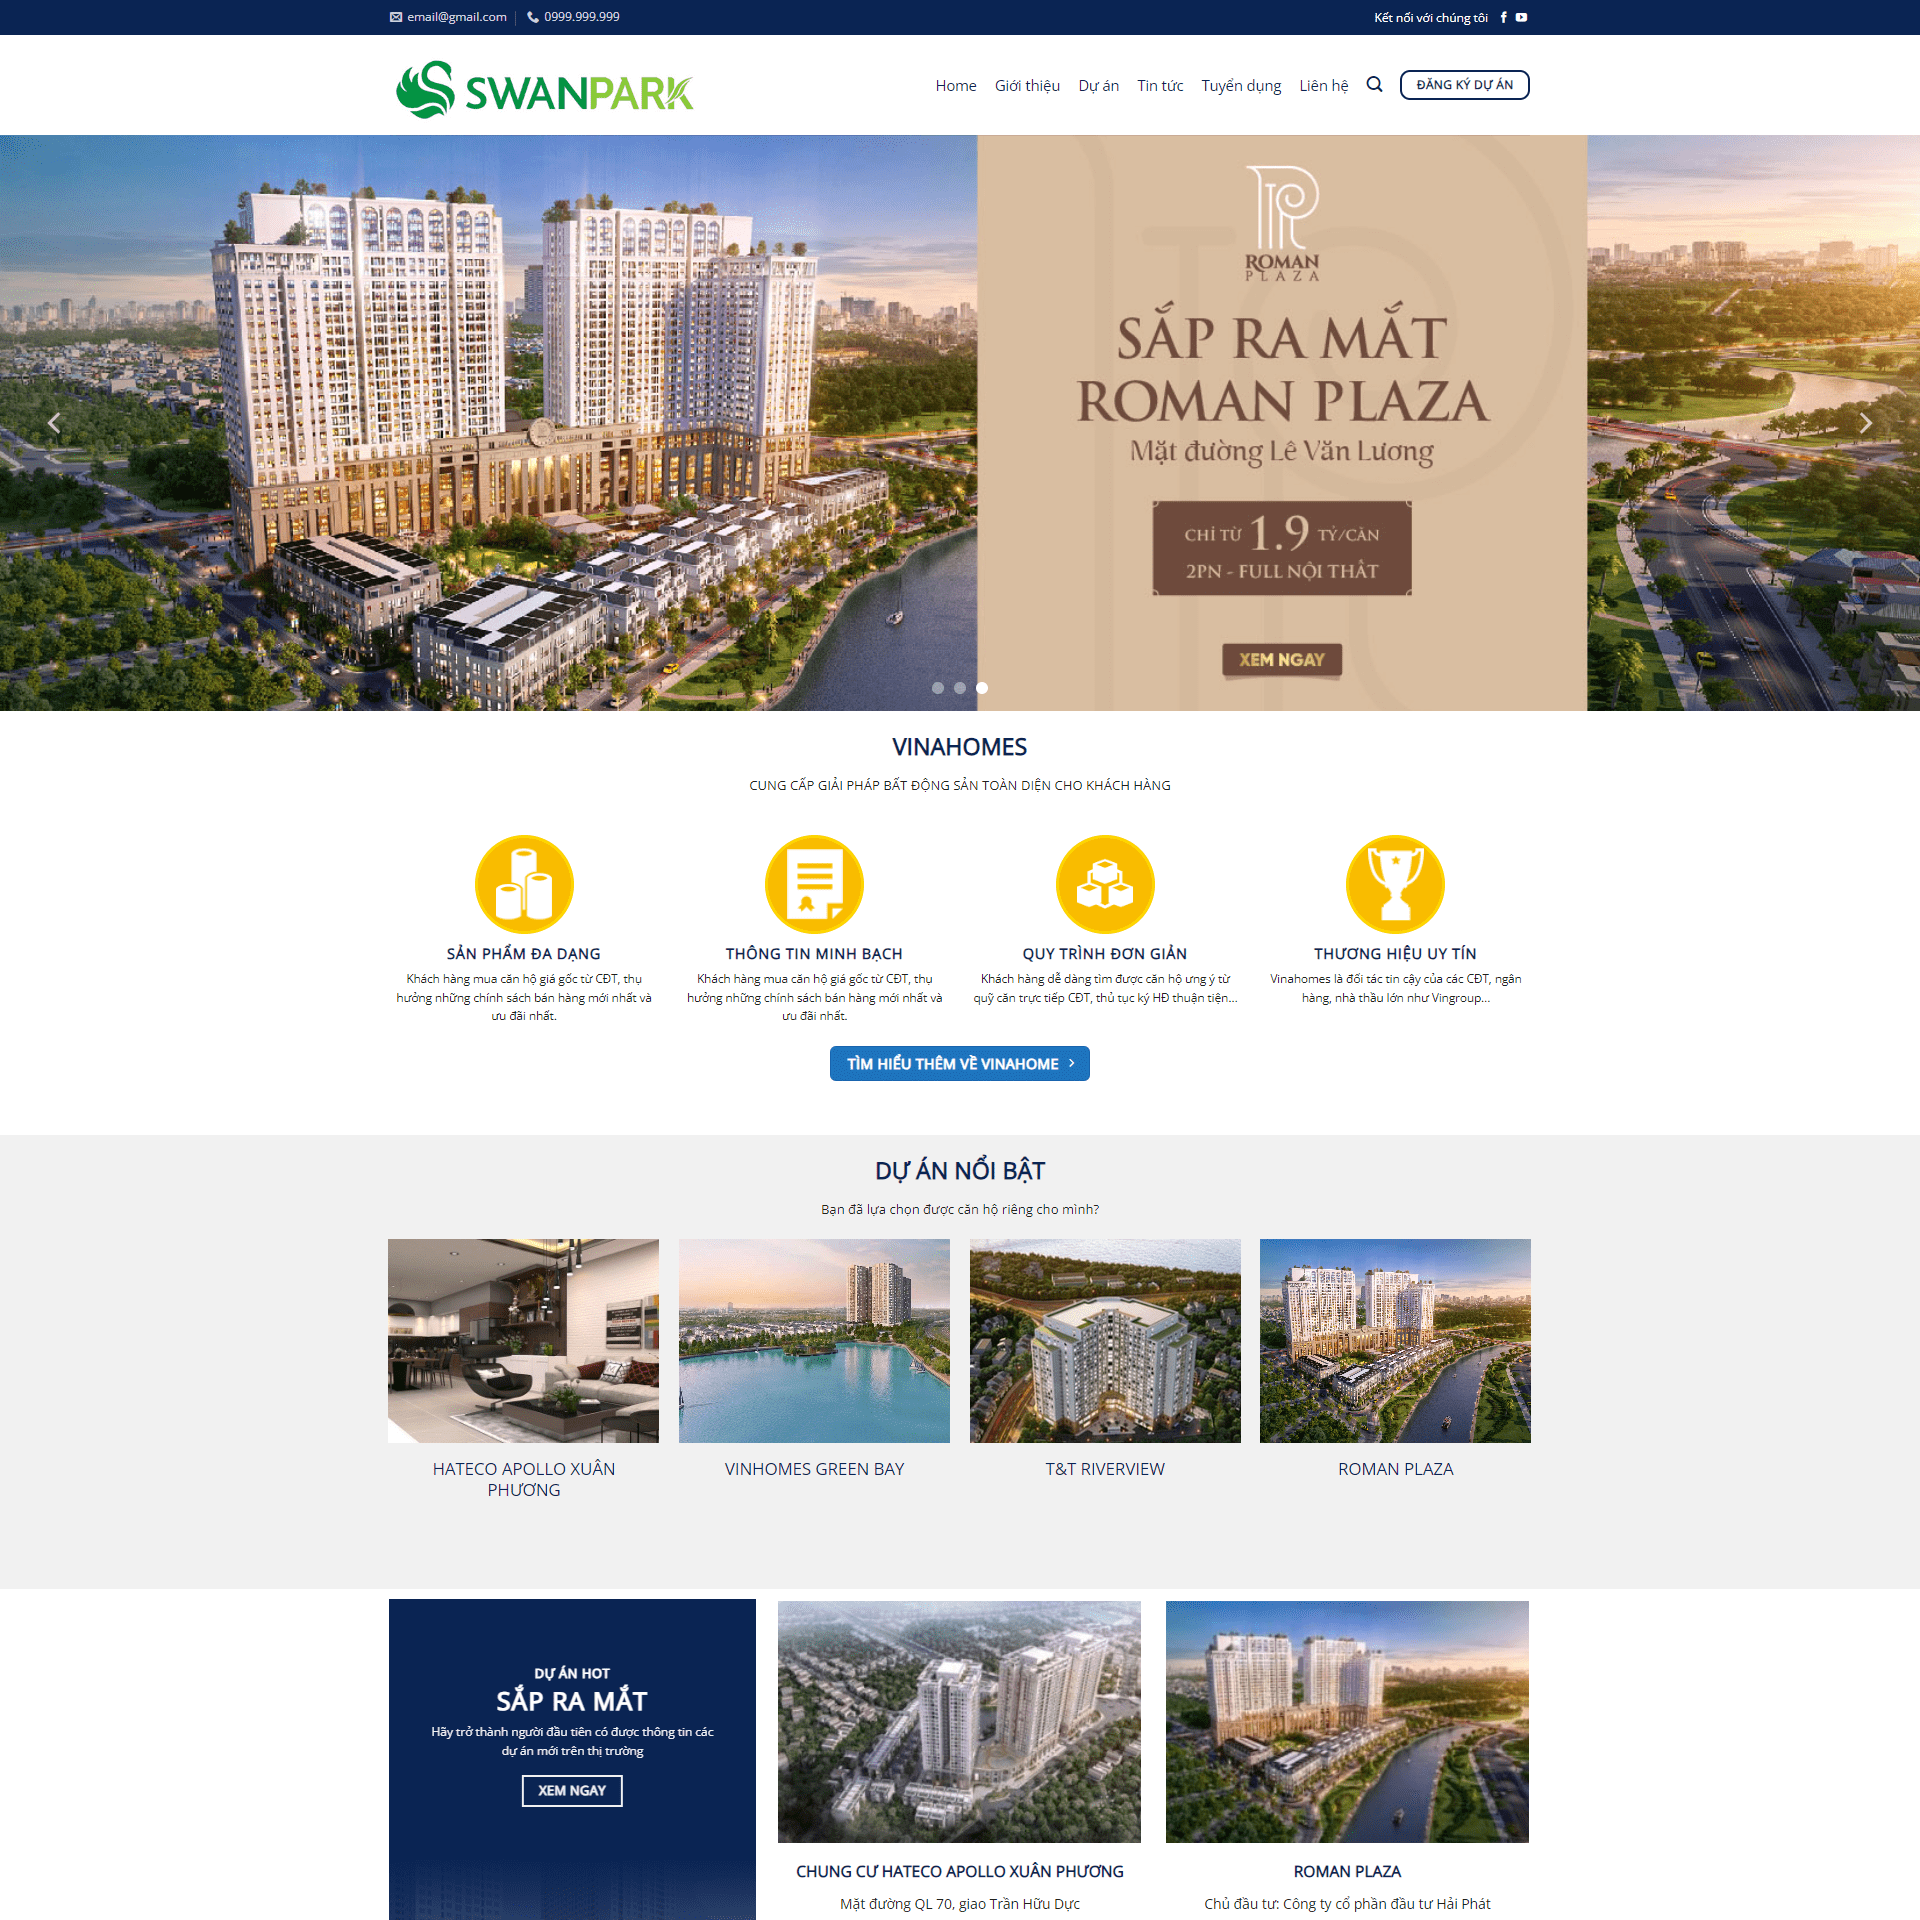Select the first slider dot
Image resolution: width=1920 pixels, height=1920 pixels.
click(938, 688)
